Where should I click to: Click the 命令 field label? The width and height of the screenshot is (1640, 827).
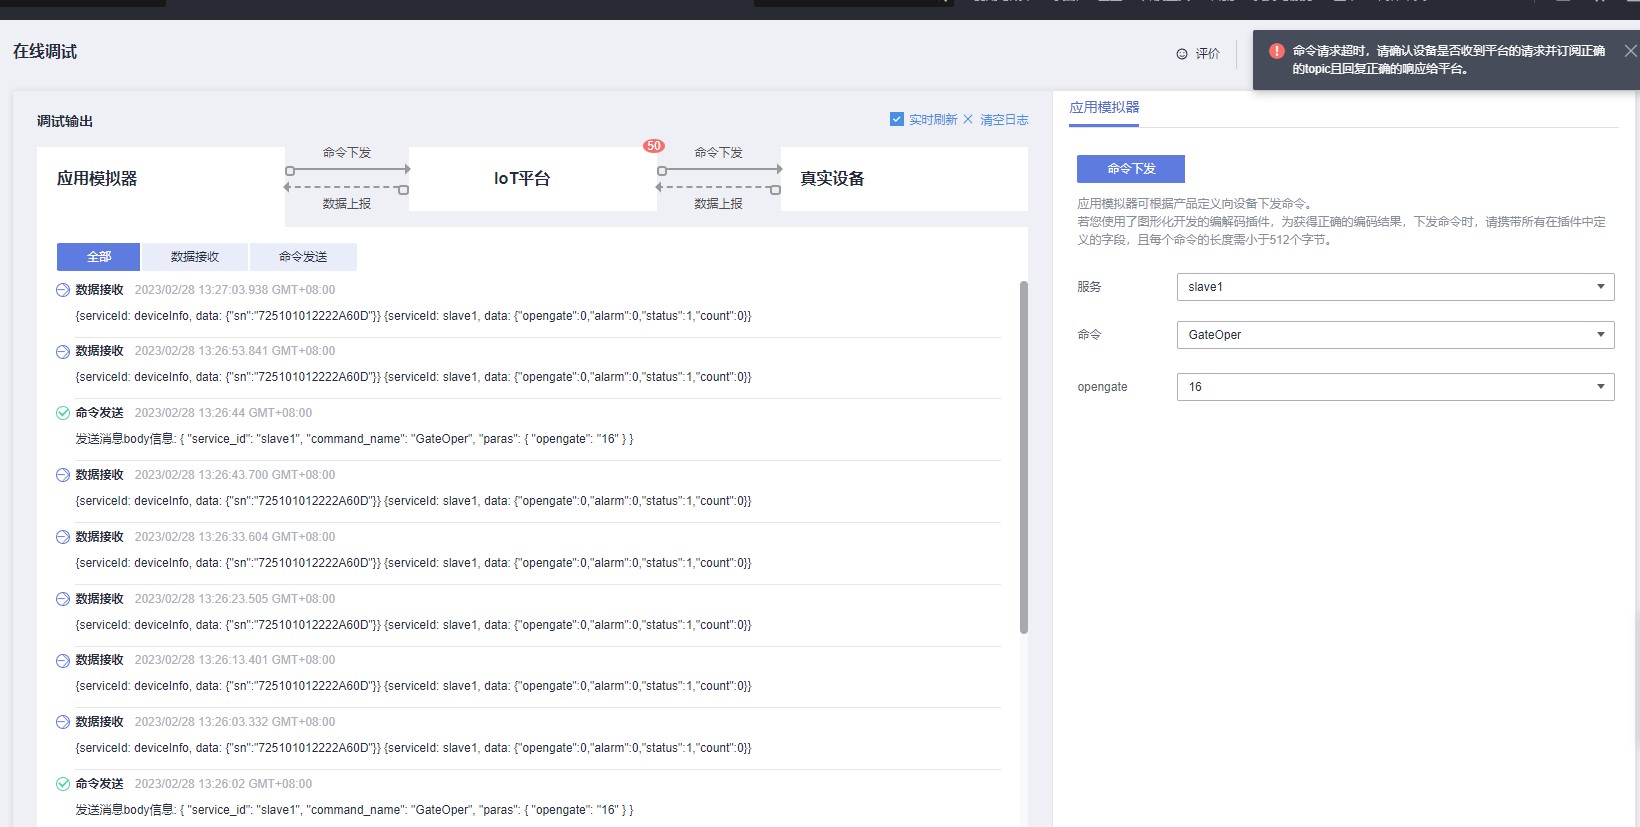(x=1089, y=335)
